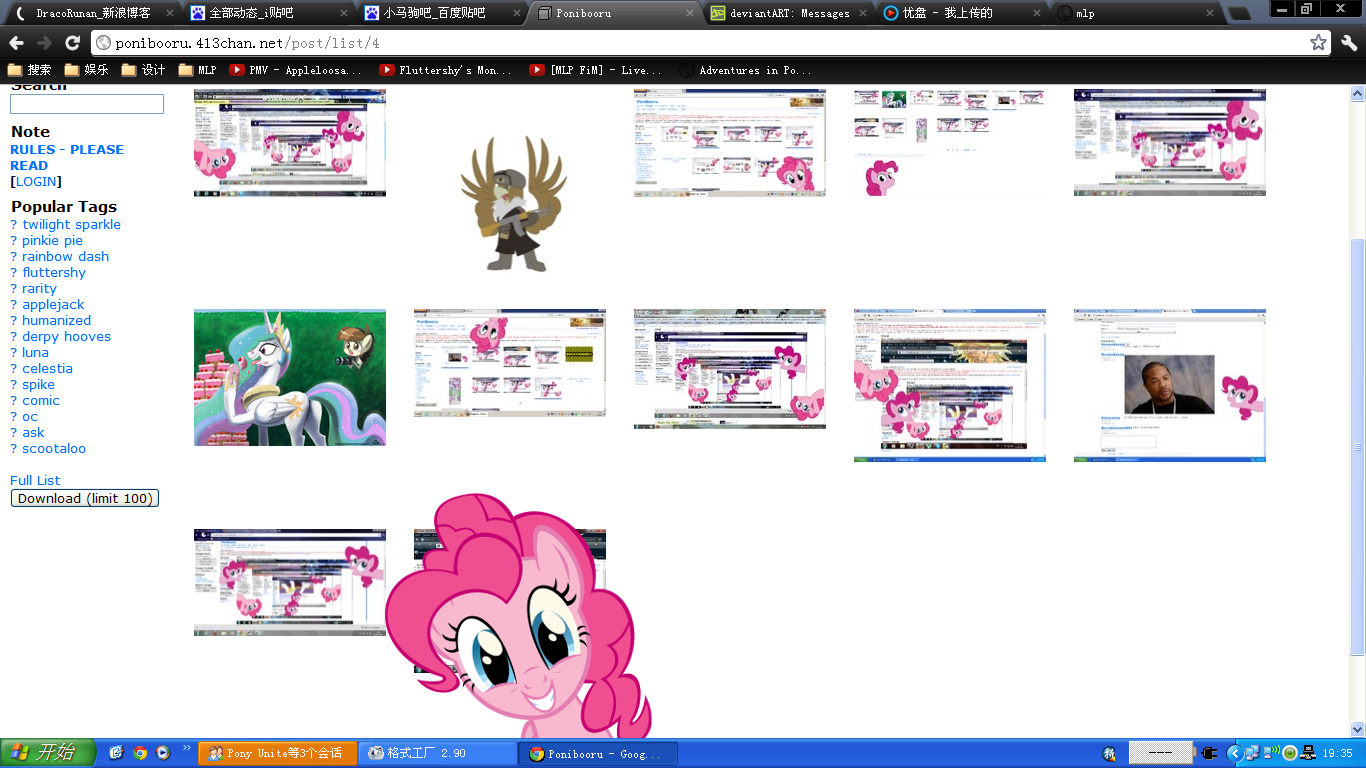Close the DracoRunan_新浪博客 tab
1366x768 pixels.
169,13
